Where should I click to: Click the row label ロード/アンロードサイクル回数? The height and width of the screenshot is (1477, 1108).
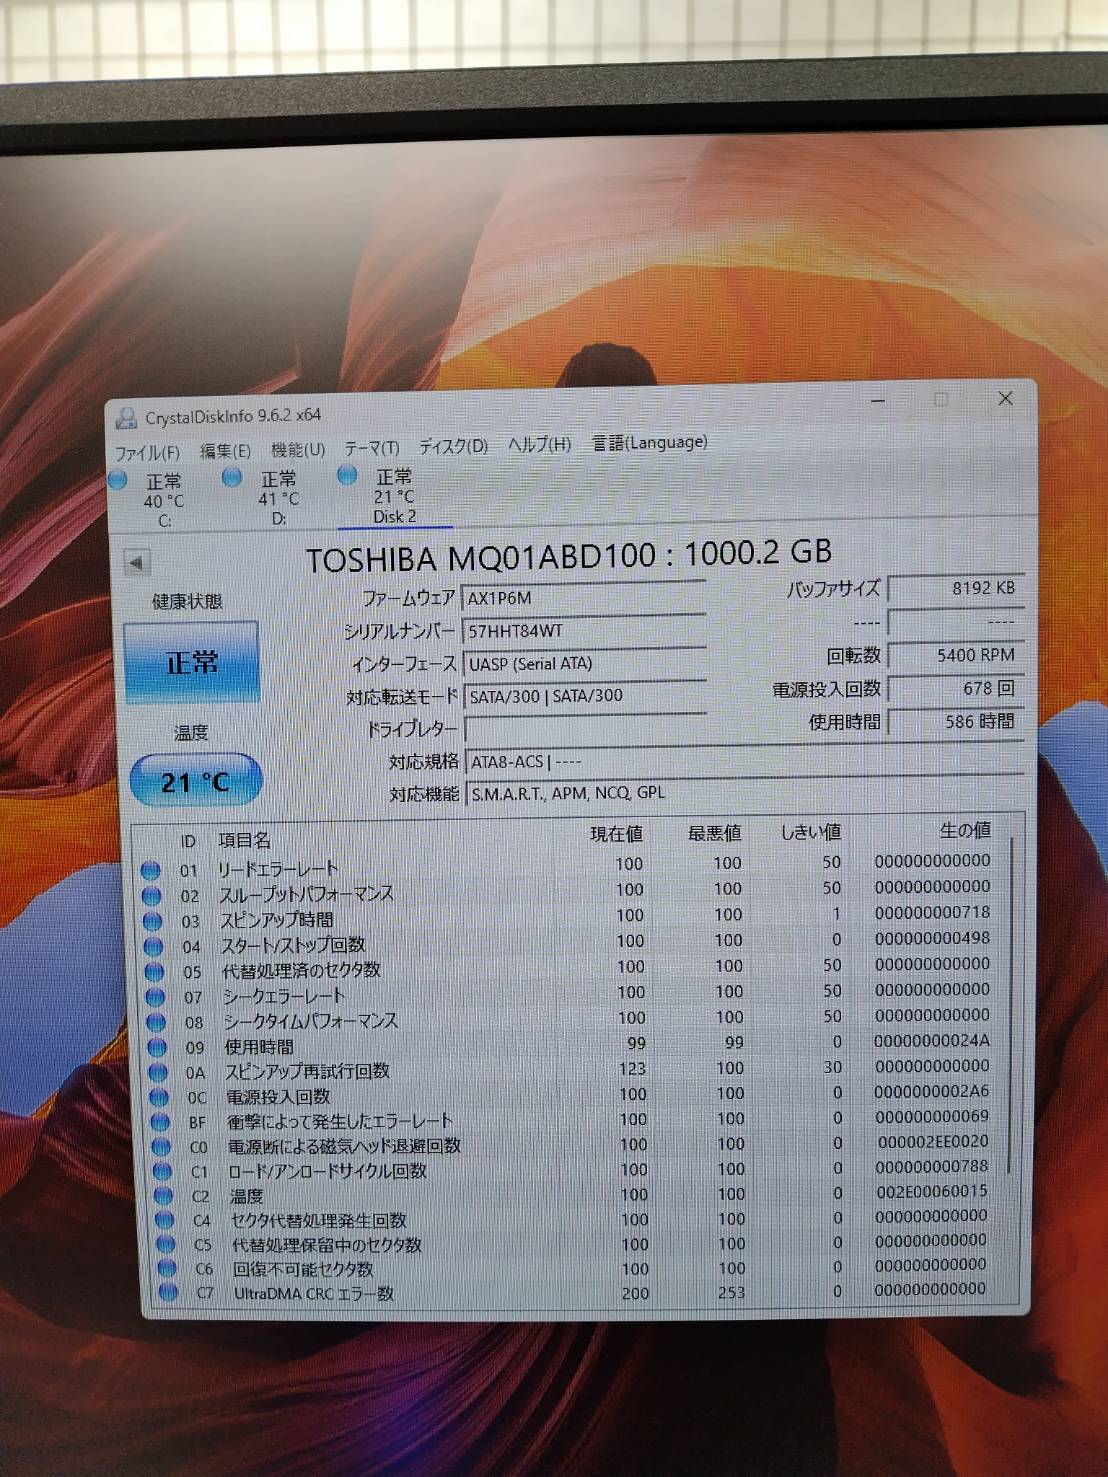[x=328, y=1170]
